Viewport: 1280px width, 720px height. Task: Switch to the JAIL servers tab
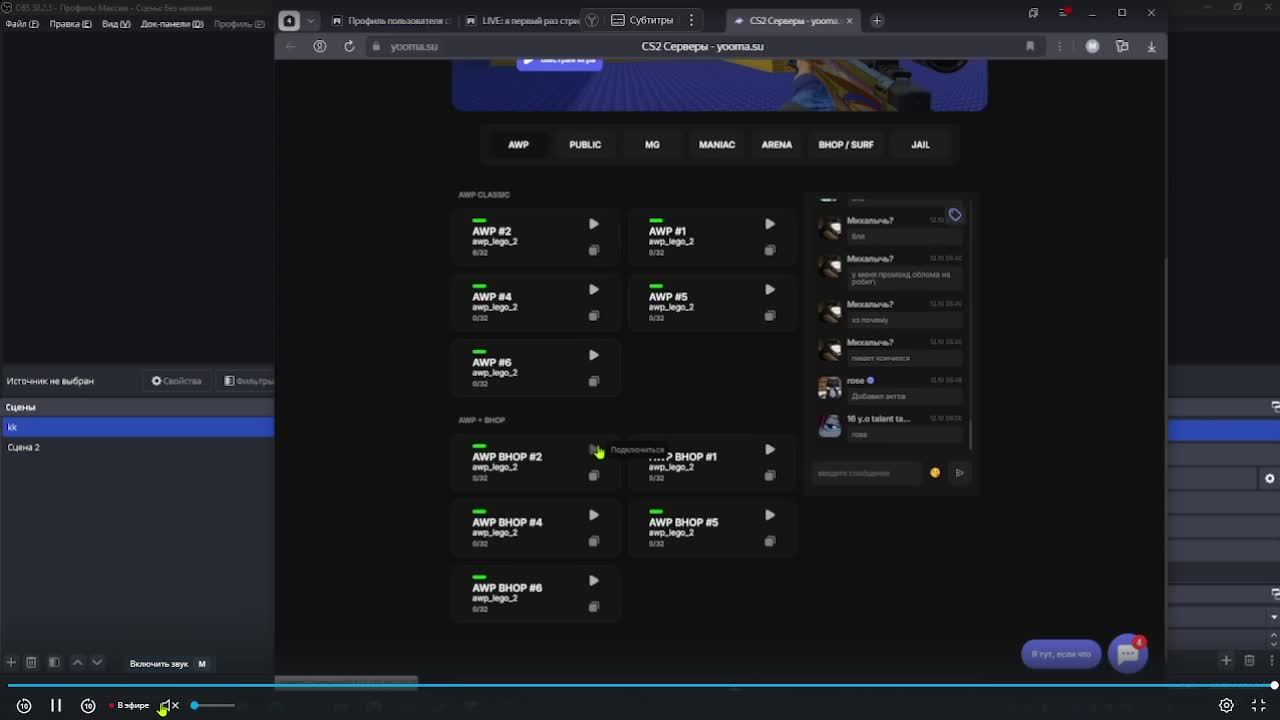pyautogui.click(x=920, y=145)
